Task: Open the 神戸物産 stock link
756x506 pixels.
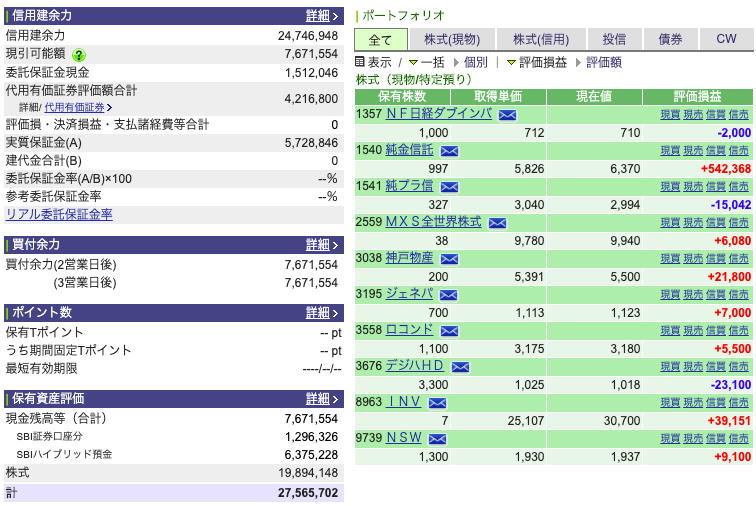Action: [x=409, y=258]
